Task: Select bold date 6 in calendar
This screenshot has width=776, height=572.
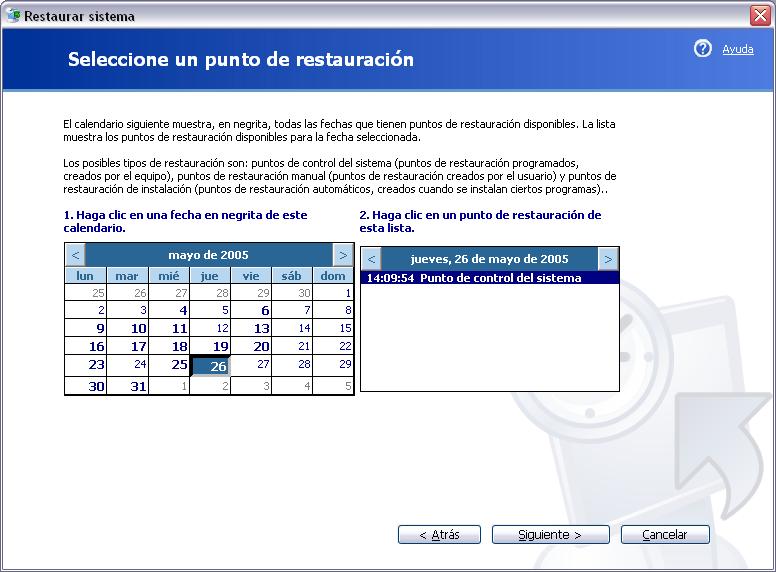Action: [x=251, y=310]
